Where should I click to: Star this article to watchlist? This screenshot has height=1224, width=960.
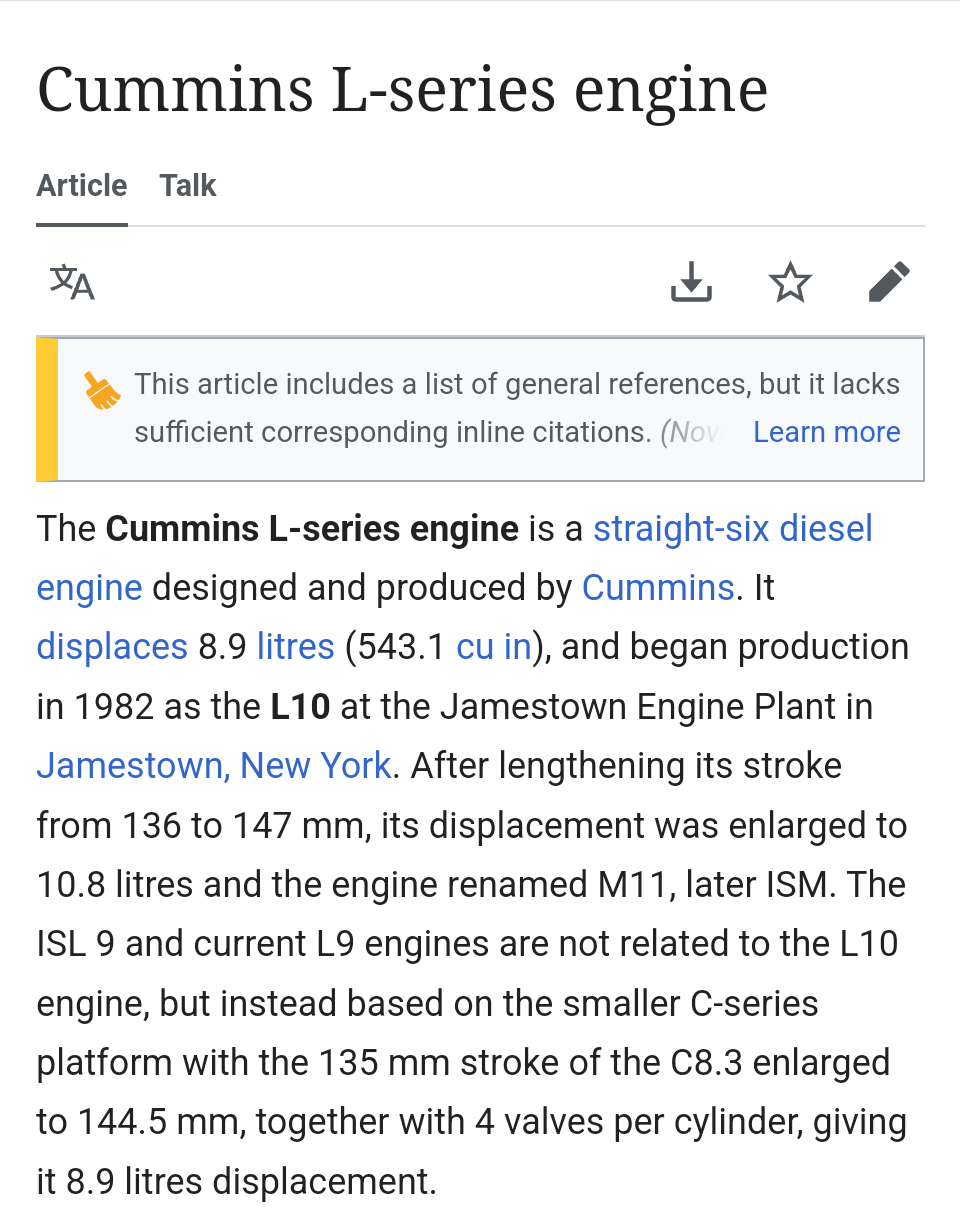(x=790, y=283)
